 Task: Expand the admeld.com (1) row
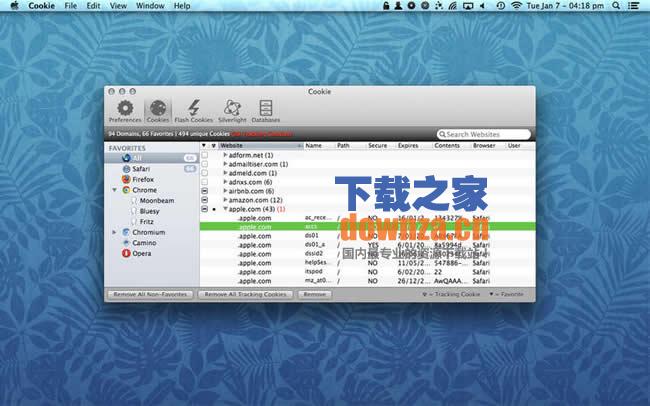pyautogui.click(x=225, y=173)
